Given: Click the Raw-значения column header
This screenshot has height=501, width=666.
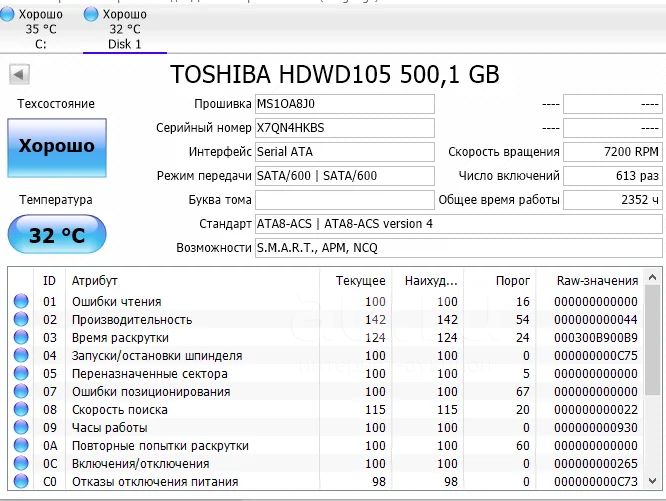Looking at the screenshot, I should [x=590, y=281].
